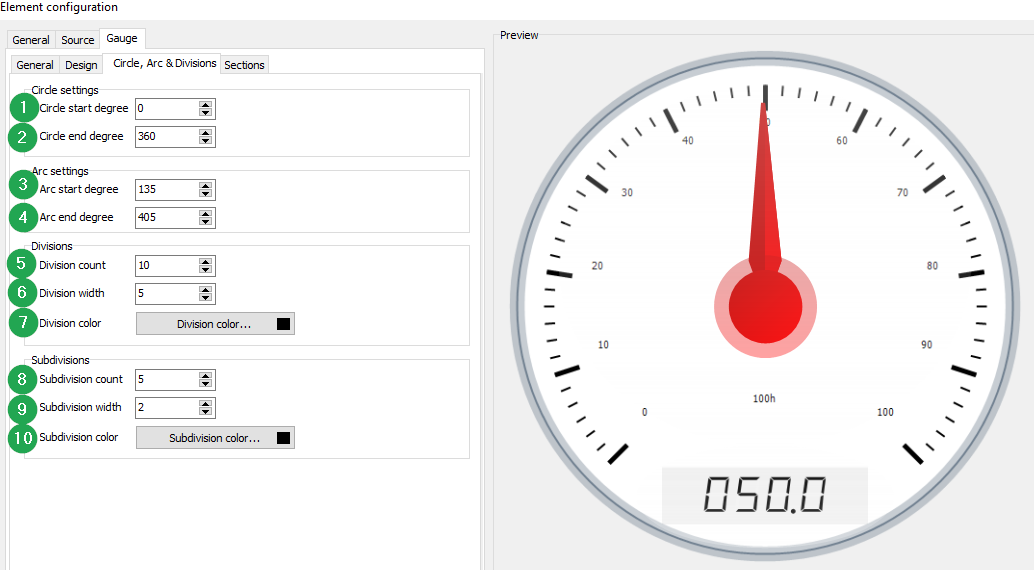Image resolution: width=1034 pixels, height=570 pixels.
Task: Decrease Arc end degree with down arrow
Action: (x=205, y=222)
